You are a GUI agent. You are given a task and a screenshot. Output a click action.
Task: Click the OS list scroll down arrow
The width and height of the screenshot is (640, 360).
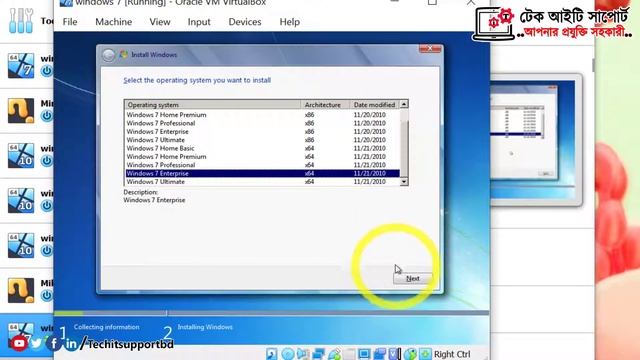click(404, 182)
